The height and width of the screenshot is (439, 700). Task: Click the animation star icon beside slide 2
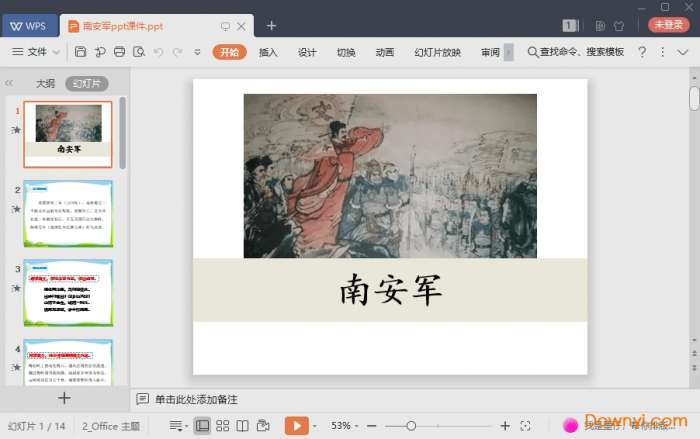[16, 209]
